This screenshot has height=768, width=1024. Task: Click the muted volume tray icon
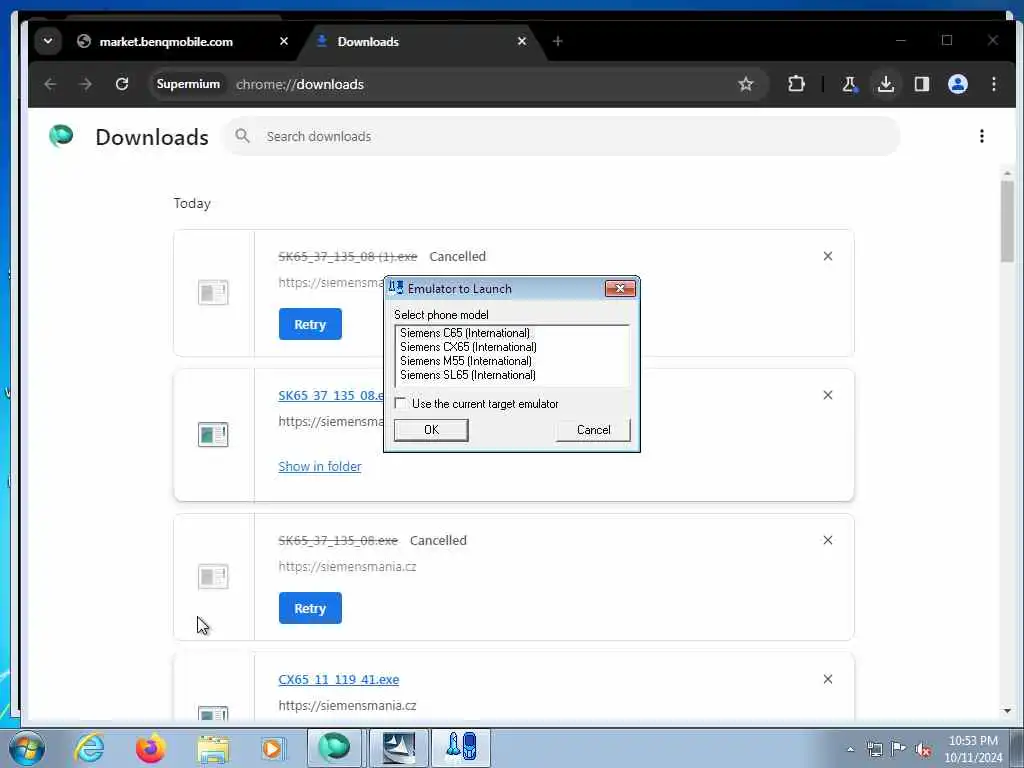coord(923,749)
